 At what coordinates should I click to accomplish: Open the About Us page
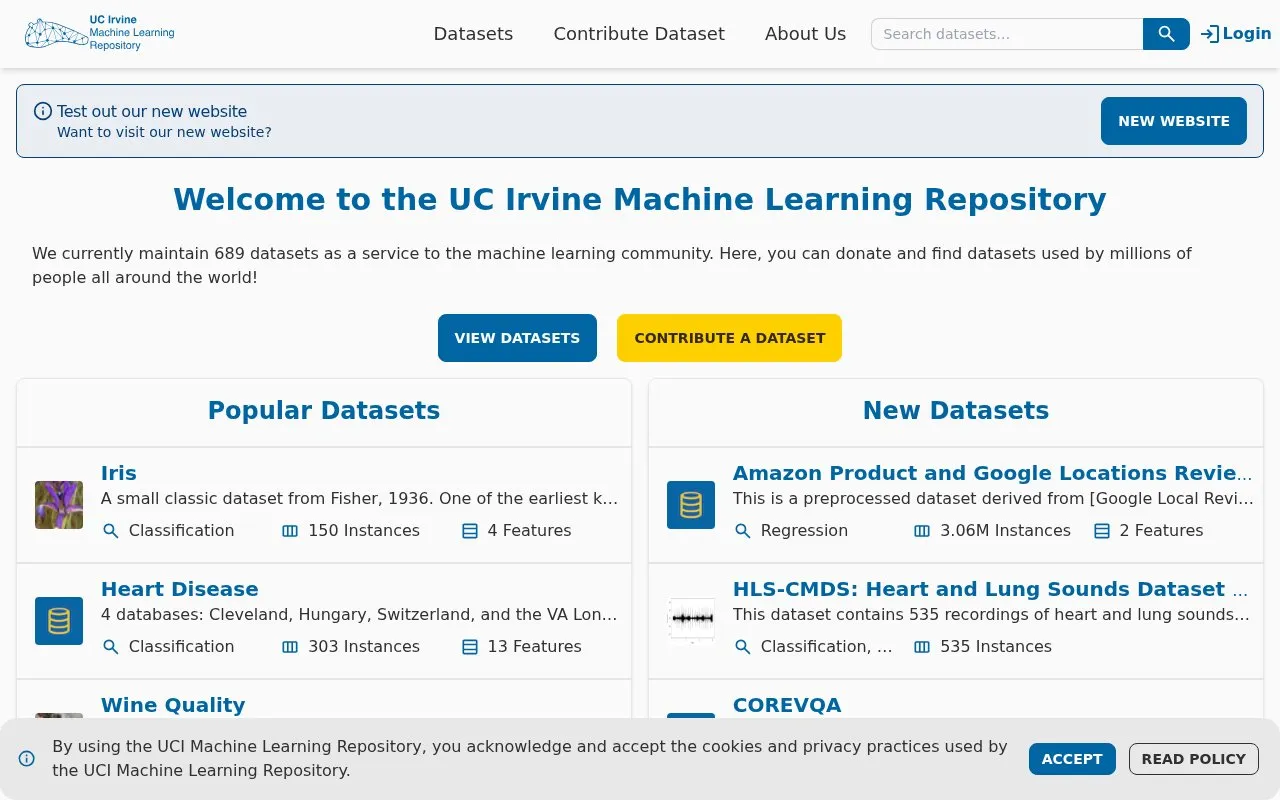[x=805, y=34]
